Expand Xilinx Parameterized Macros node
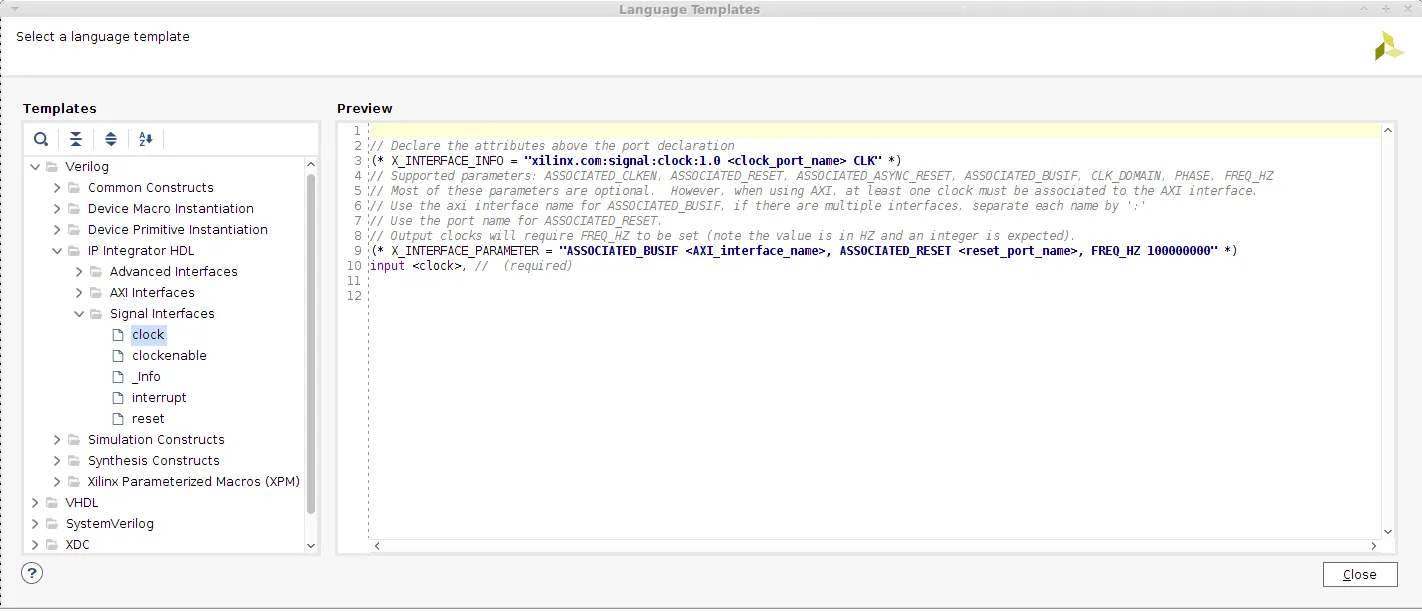The width and height of the screenshot is (1422, 612). tap(58, 482)
